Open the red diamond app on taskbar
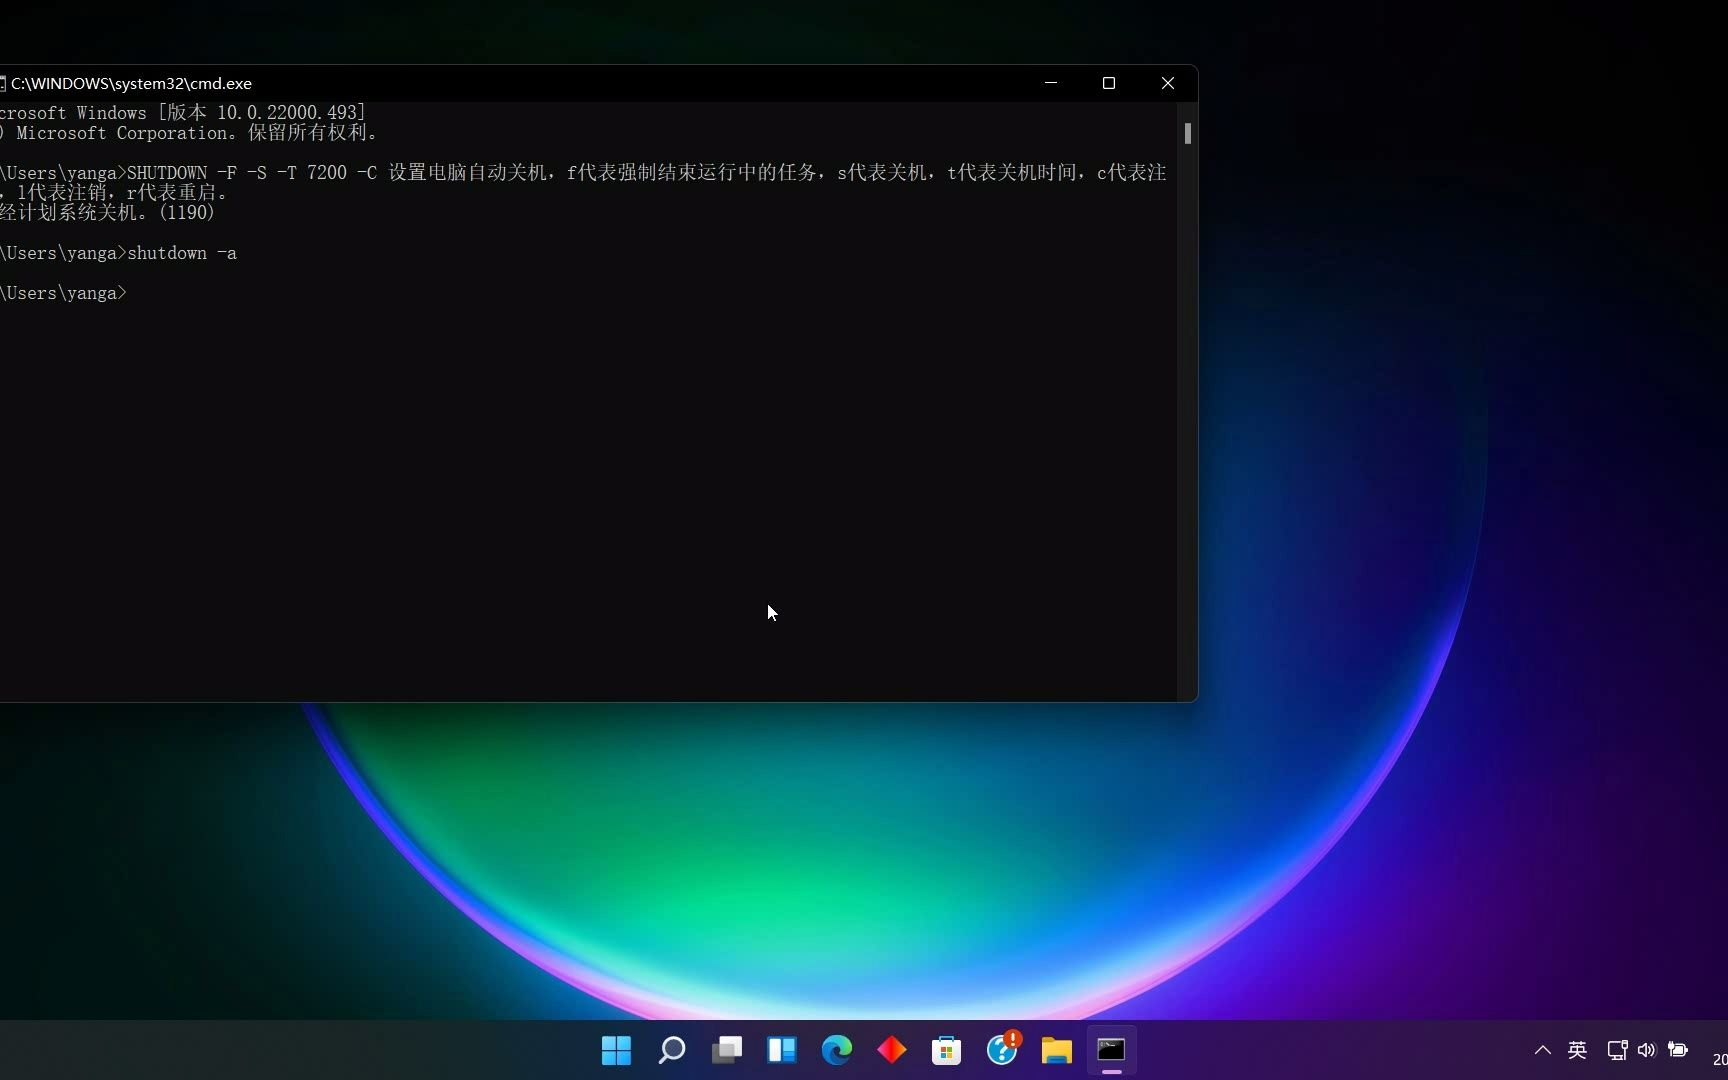Viewport: 1728px width, 1080px height. [x=892, y=1050]
